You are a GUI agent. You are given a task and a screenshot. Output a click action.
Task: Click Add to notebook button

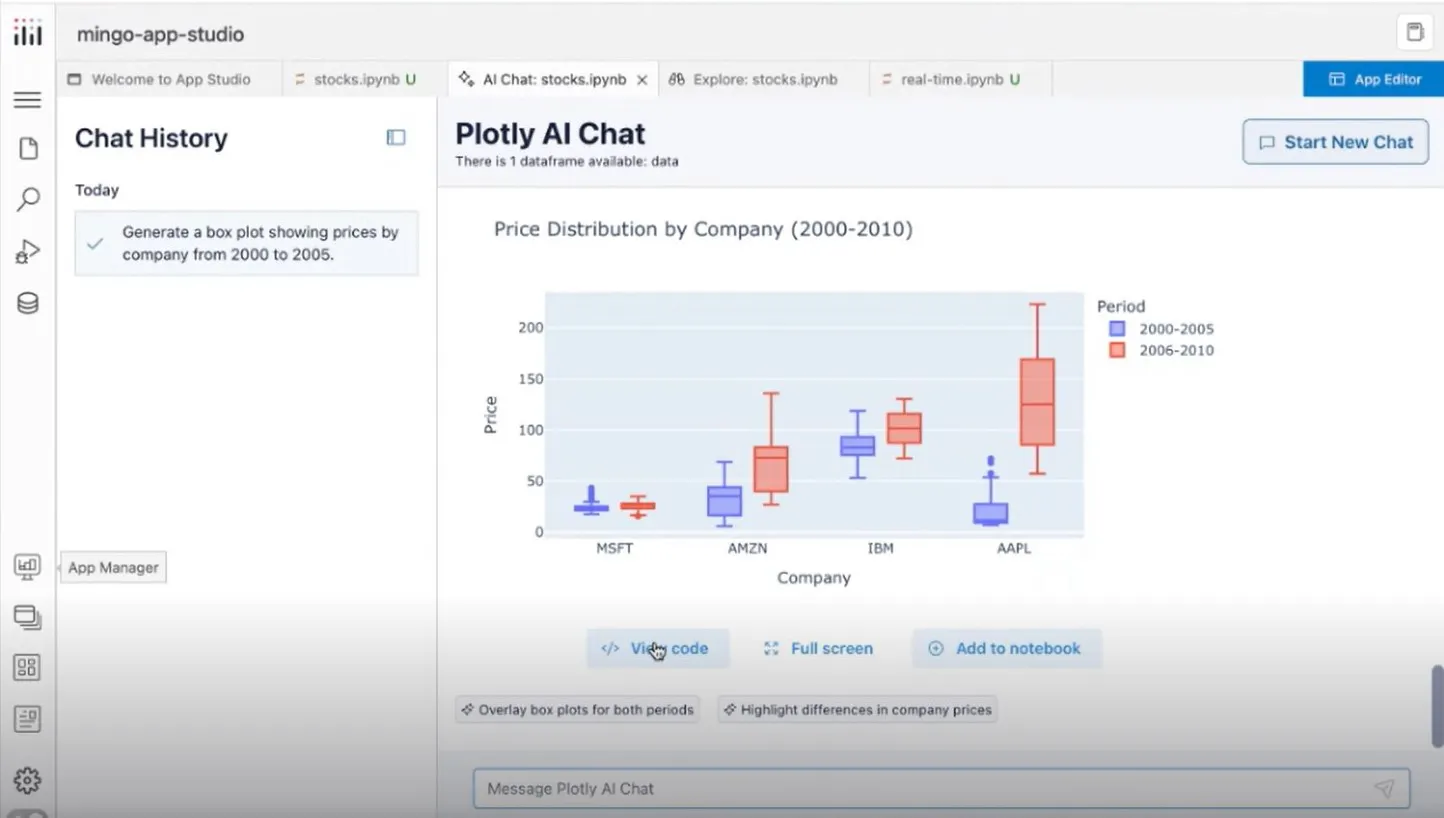[x=1006, y=648]
